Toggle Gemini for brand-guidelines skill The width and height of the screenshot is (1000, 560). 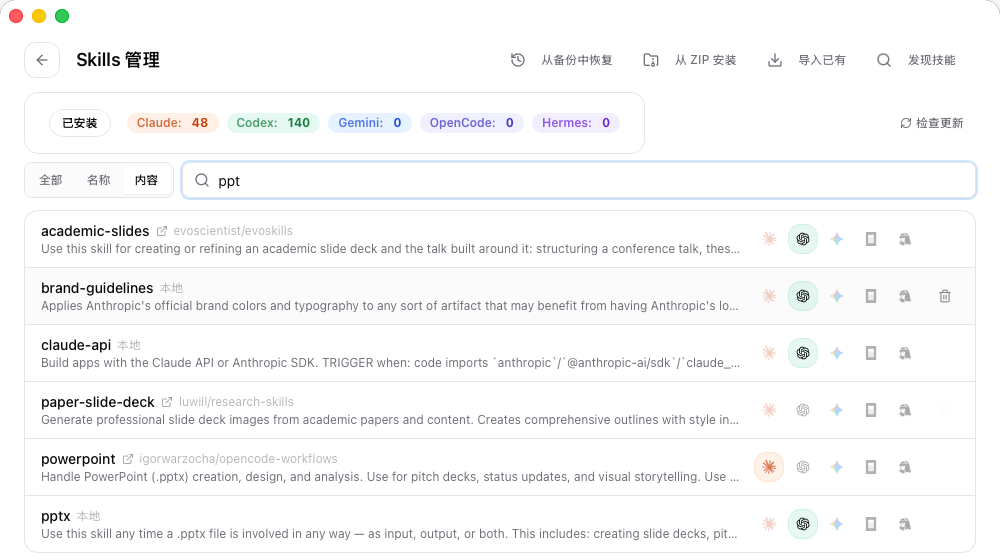tap(837, 296)
